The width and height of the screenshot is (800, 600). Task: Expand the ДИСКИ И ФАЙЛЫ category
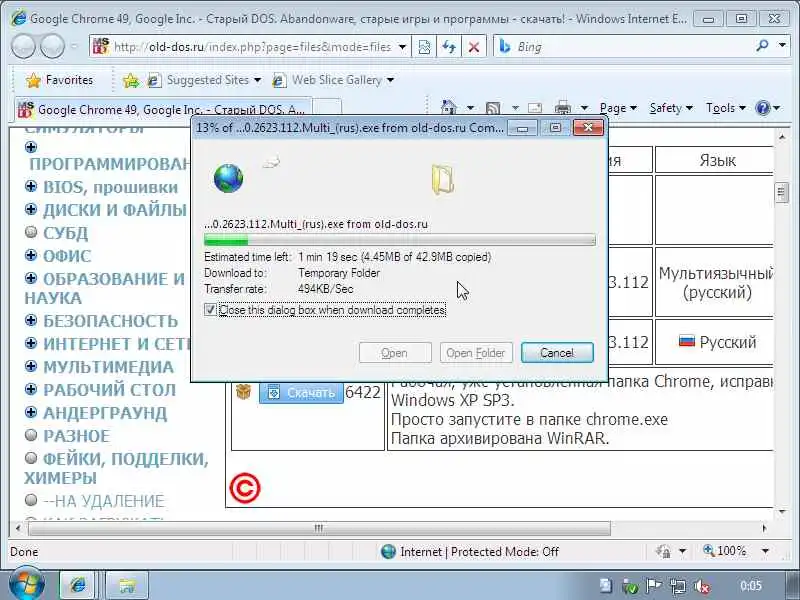[x=31, y=209]
